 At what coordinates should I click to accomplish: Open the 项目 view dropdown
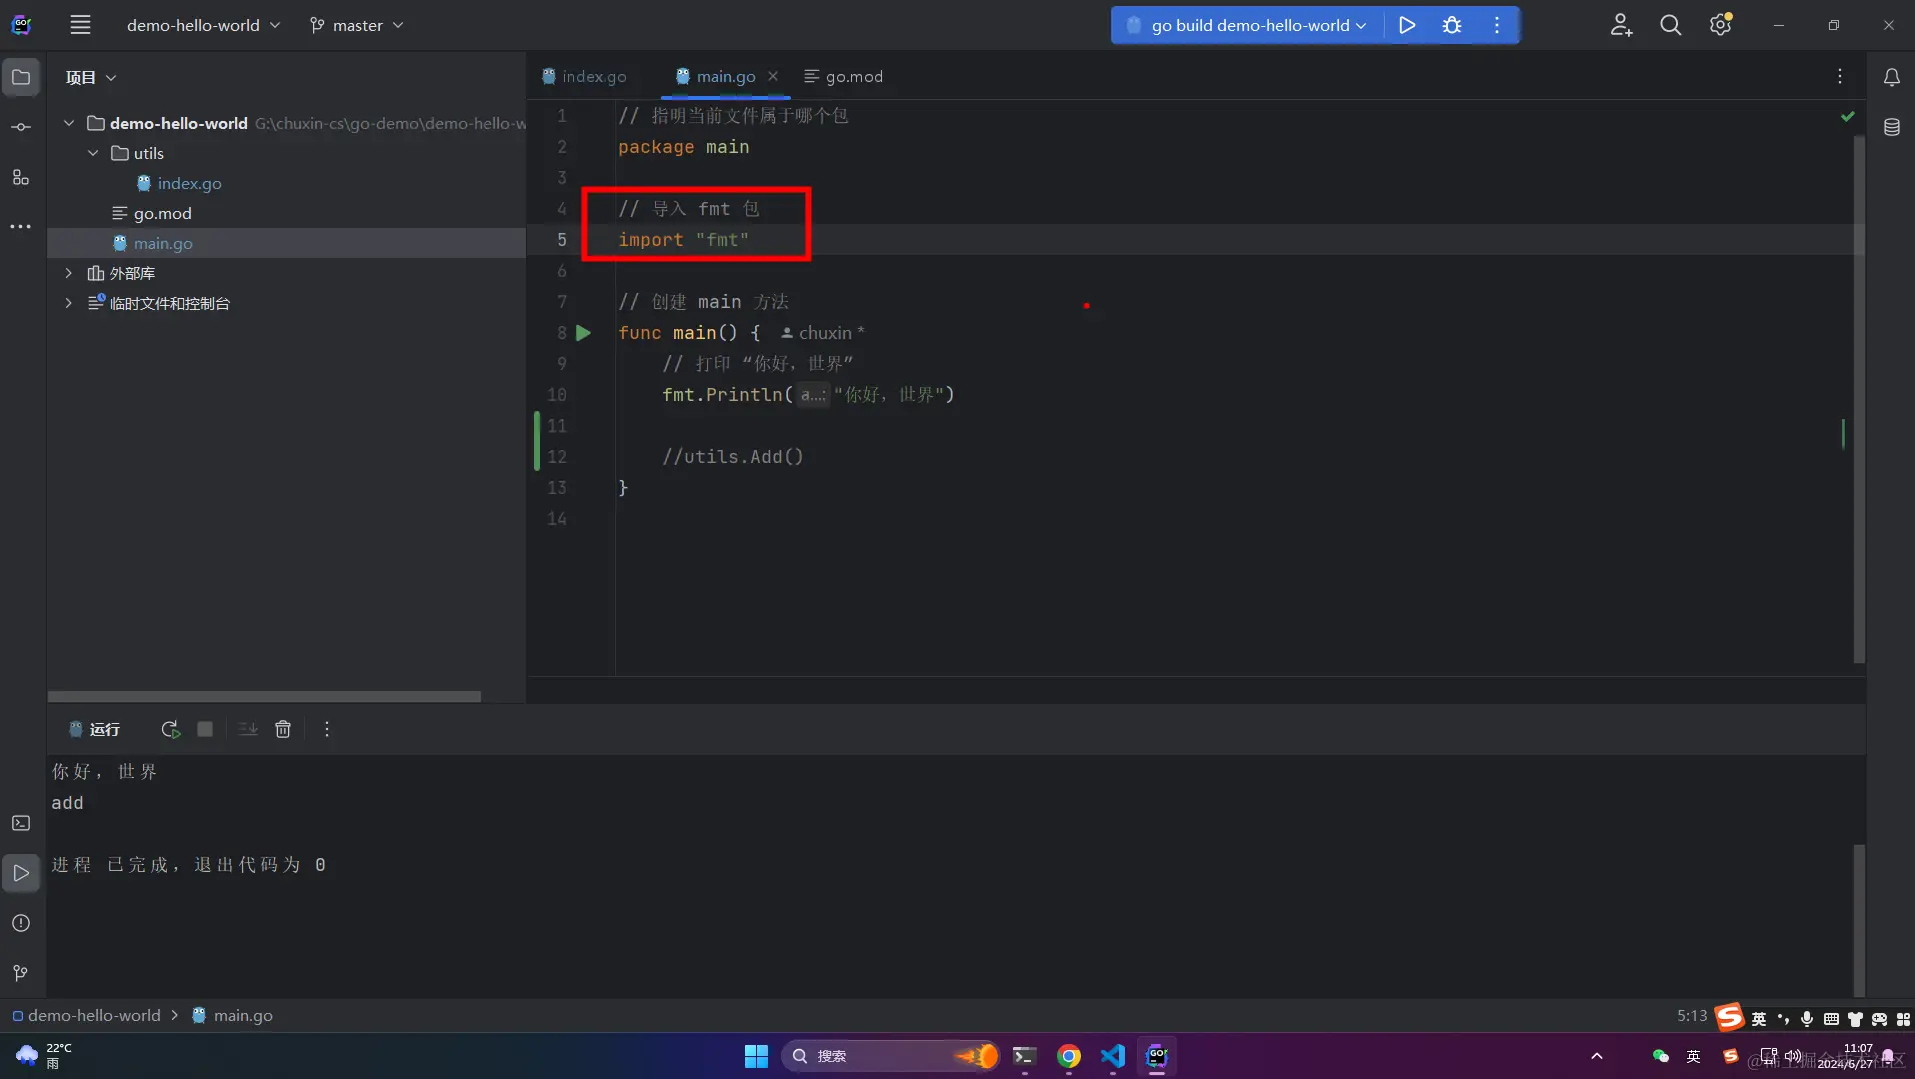(x=91, y=77)
